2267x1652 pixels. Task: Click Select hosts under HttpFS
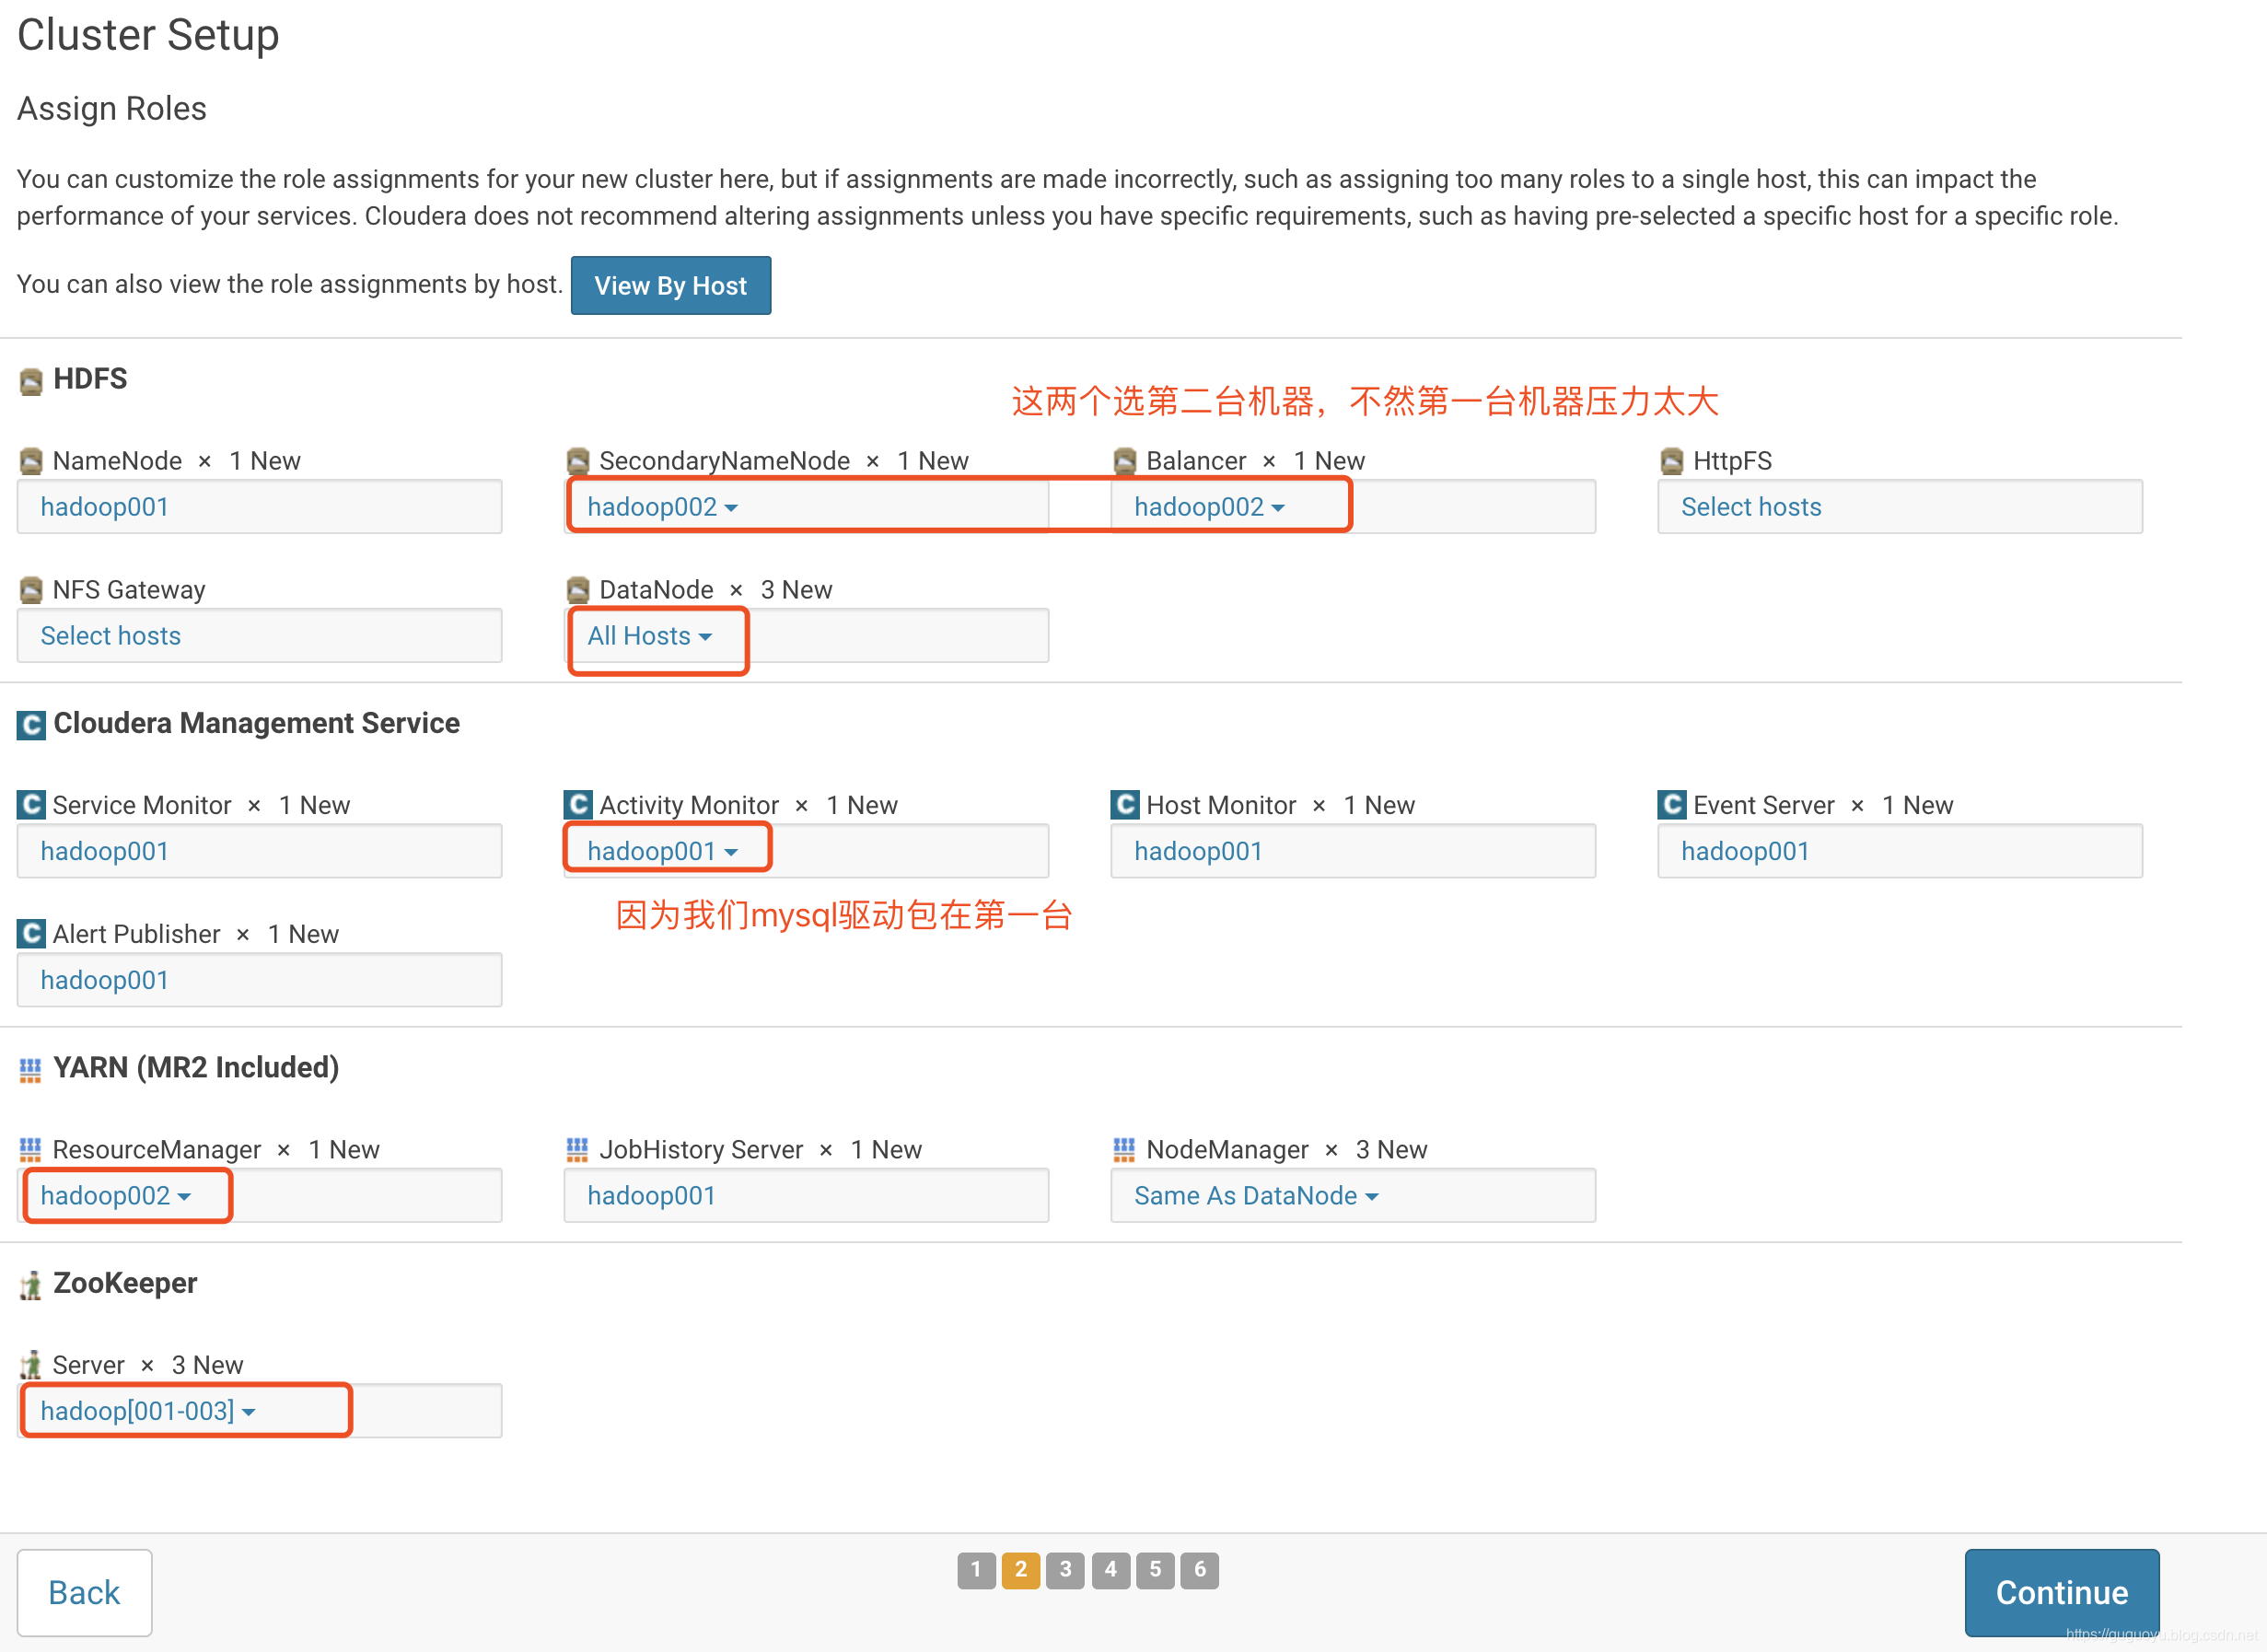(x=1750, y=507)
